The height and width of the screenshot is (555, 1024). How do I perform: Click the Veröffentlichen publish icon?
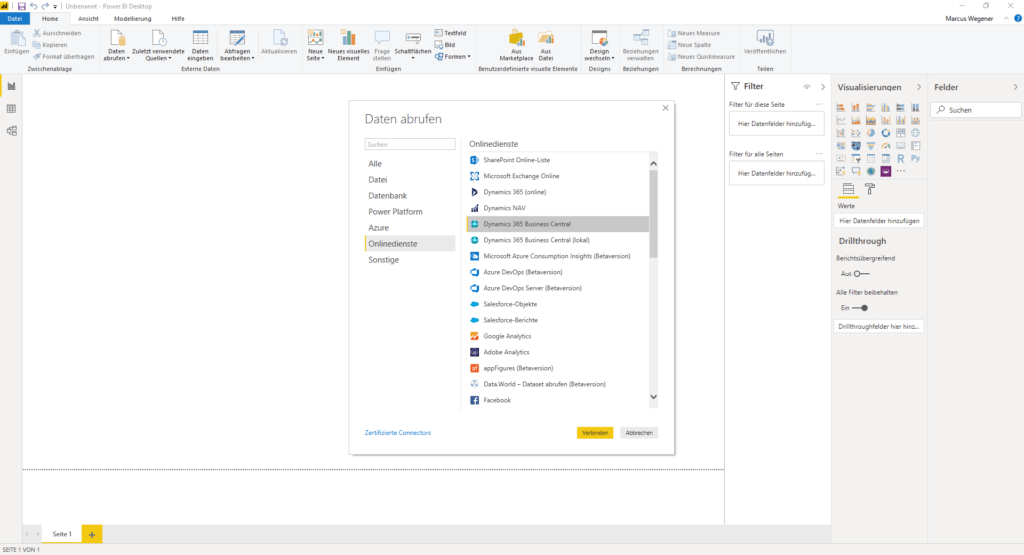[x=765, y=43]
